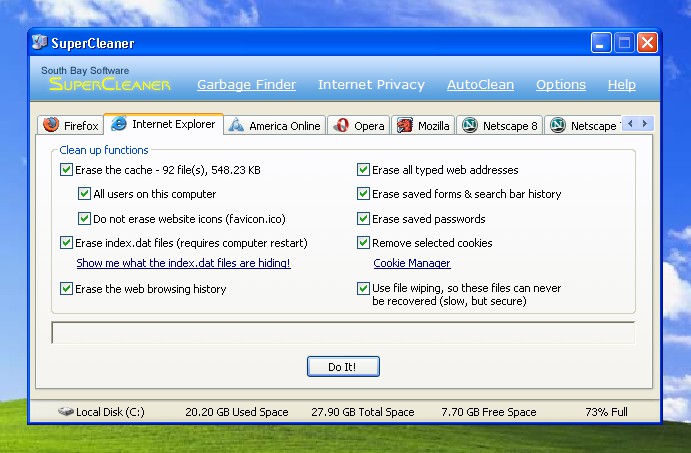
Task: Open the Garbage Finder section
Action: coord(246,84)
